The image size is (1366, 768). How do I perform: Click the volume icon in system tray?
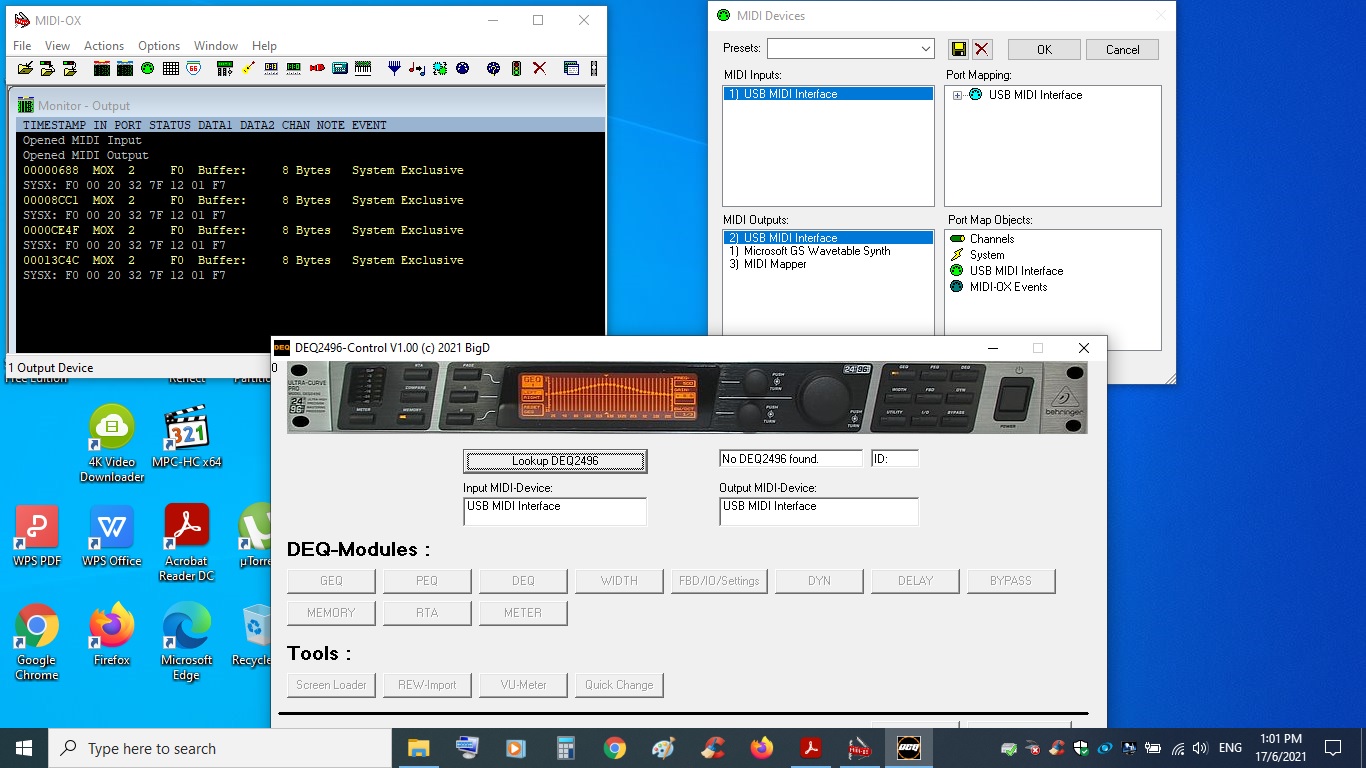click(1200, 748)
